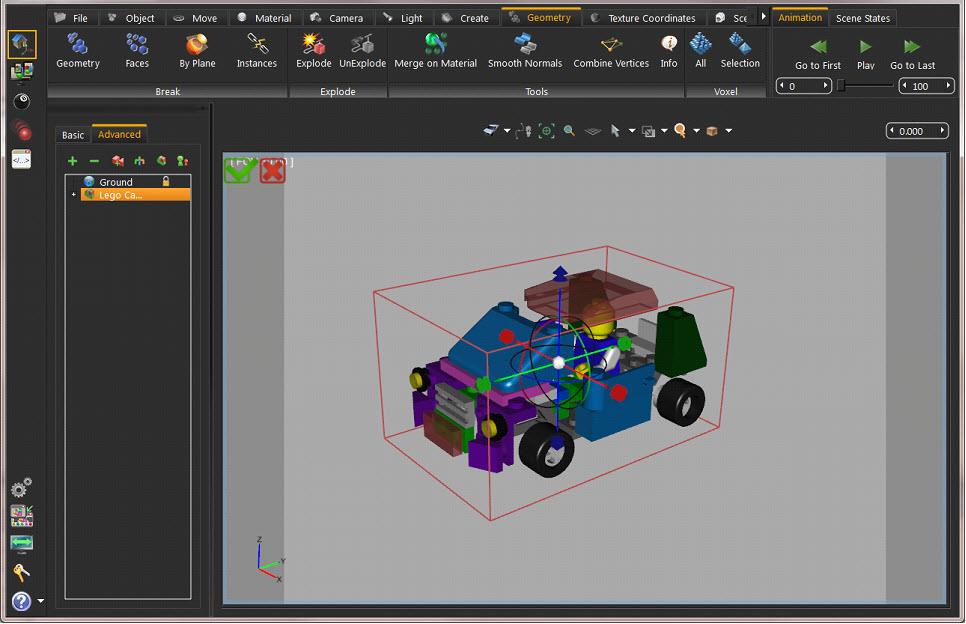Click the Voxel All icon
This screenshot has height=624, width=966.
pos(700,51)
